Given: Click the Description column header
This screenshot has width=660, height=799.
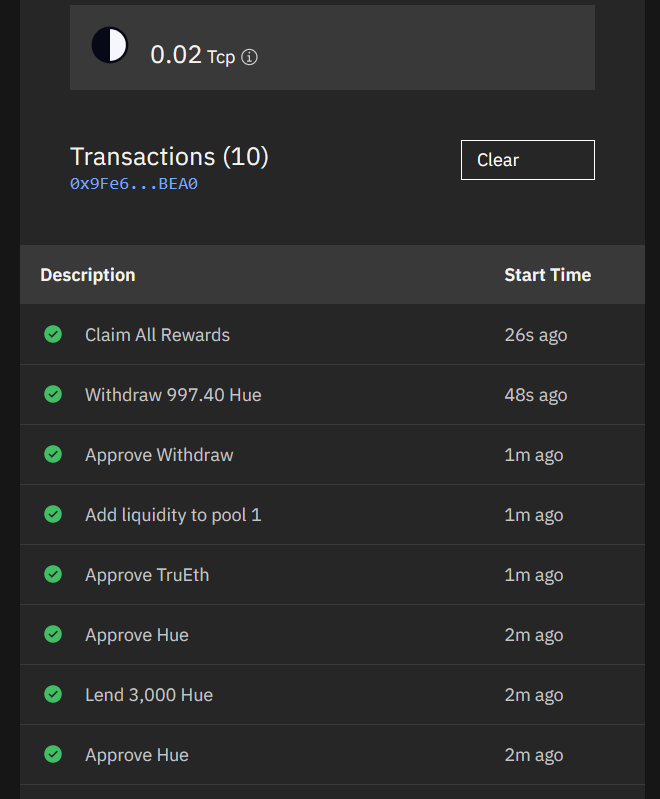Looking at the screenshot, I should (x=88, y=275).
